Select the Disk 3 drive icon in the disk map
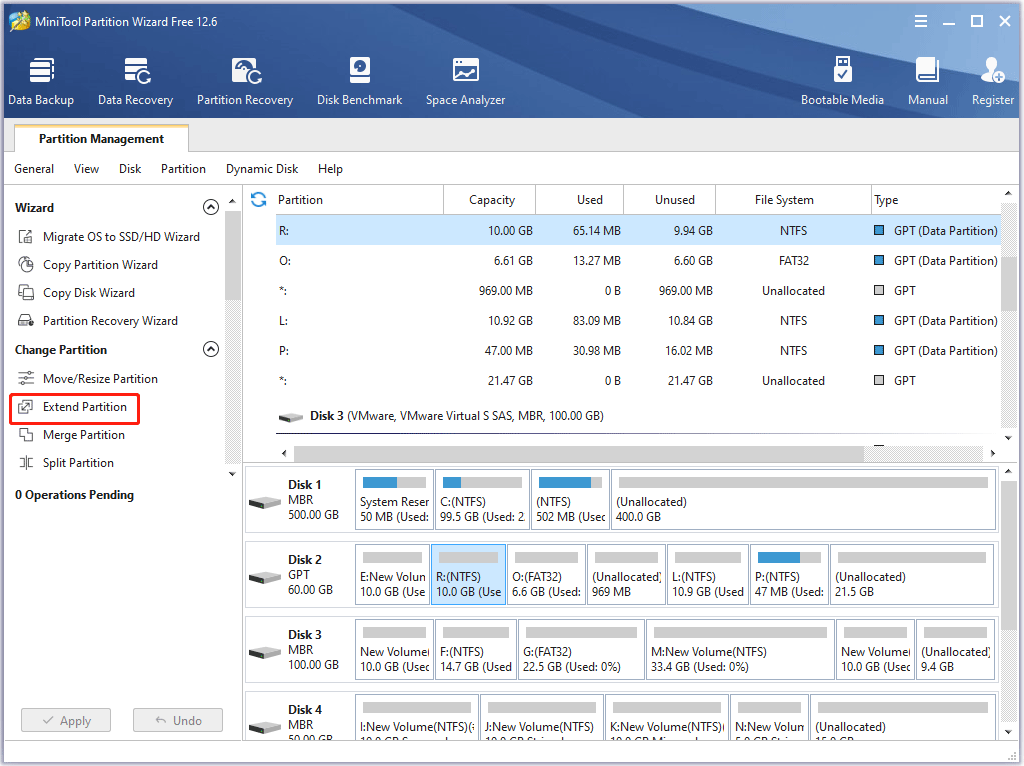The image size is (1024, 766). pyautogui.click(x=265, y=652)
